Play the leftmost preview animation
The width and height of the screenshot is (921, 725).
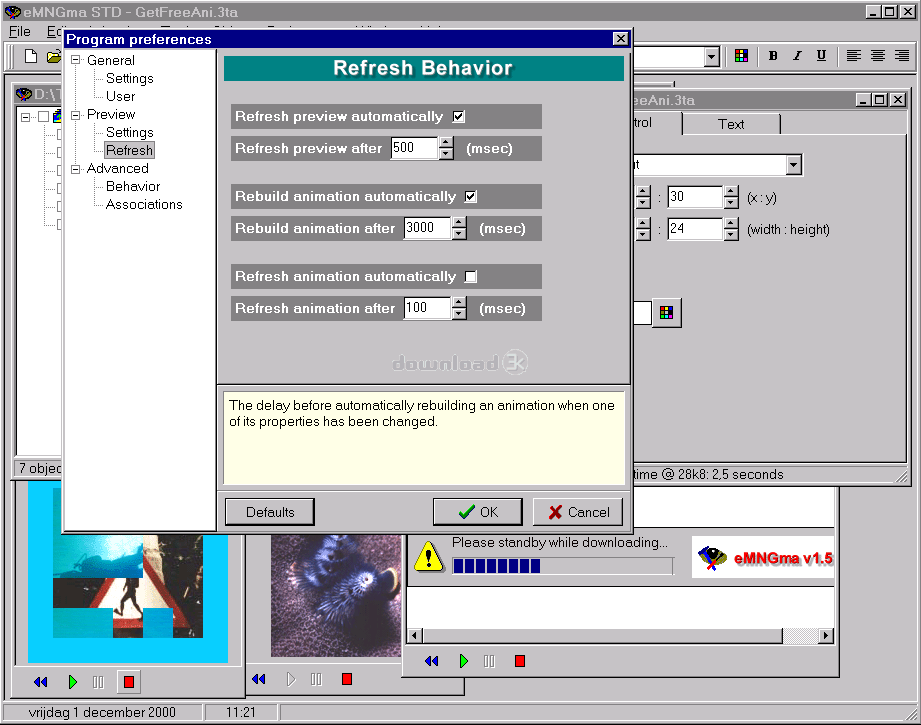coord(72,682)
